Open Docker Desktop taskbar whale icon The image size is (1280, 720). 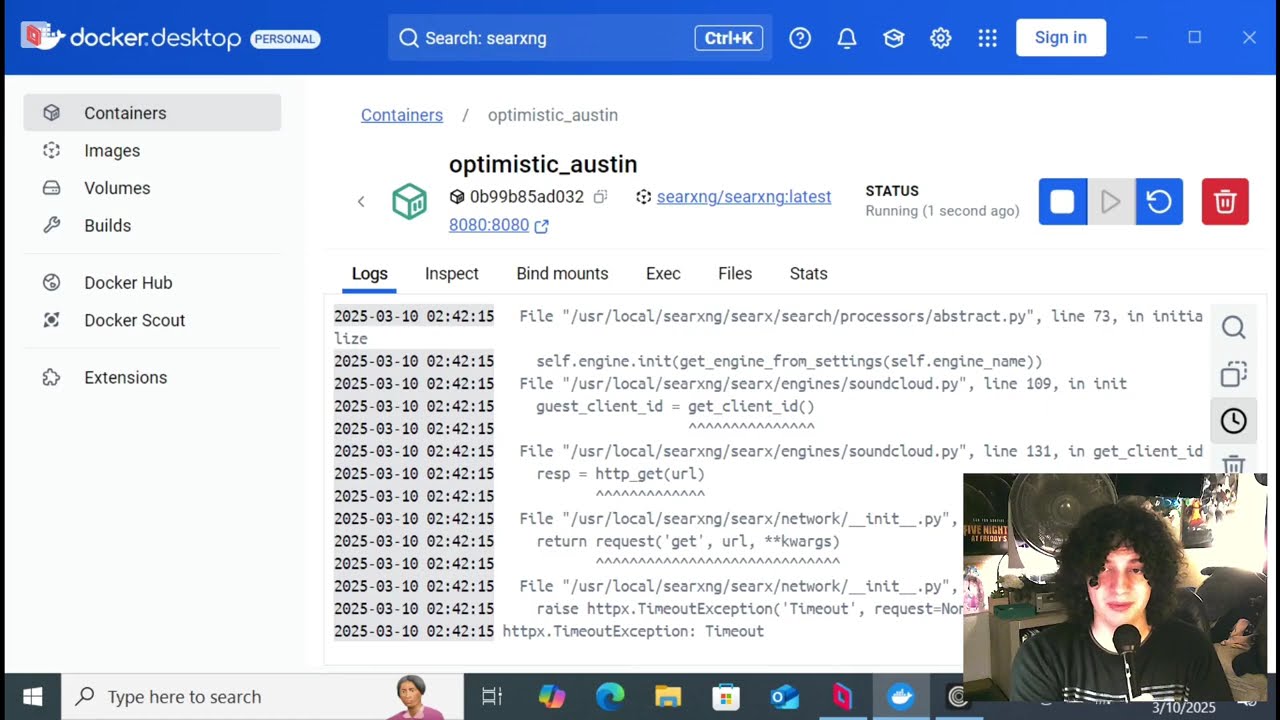pos(901,696)
